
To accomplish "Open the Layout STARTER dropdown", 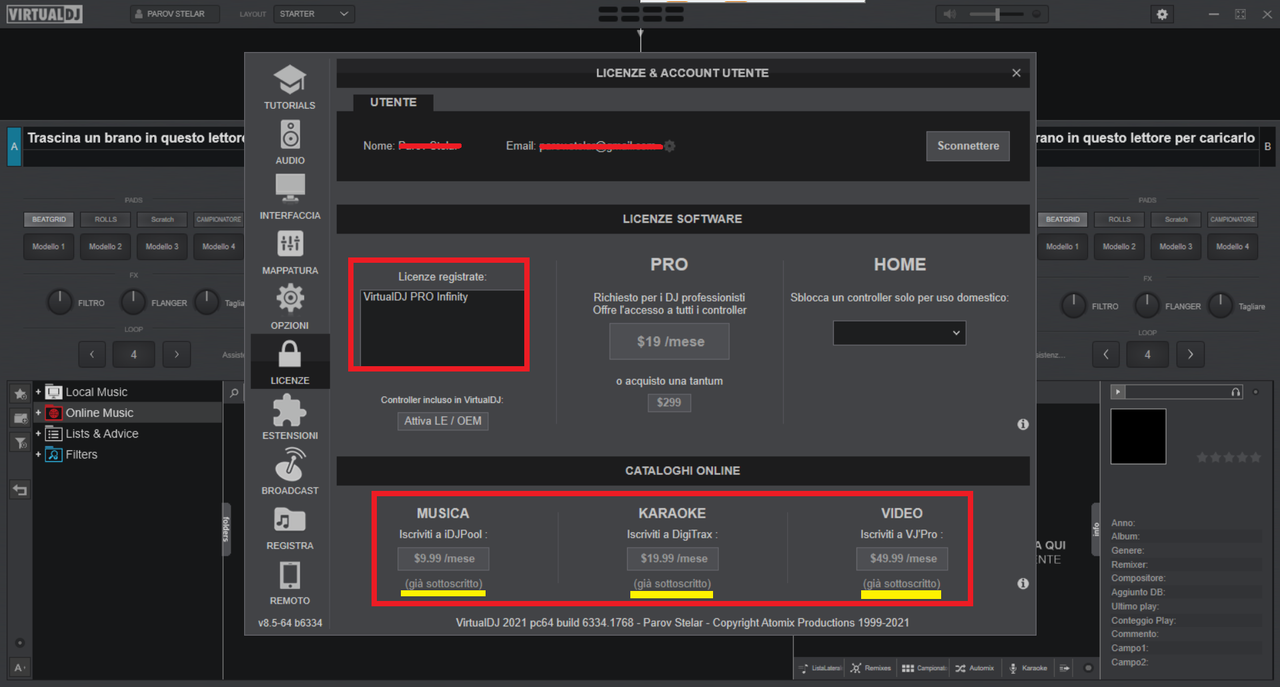I will 314,14.
